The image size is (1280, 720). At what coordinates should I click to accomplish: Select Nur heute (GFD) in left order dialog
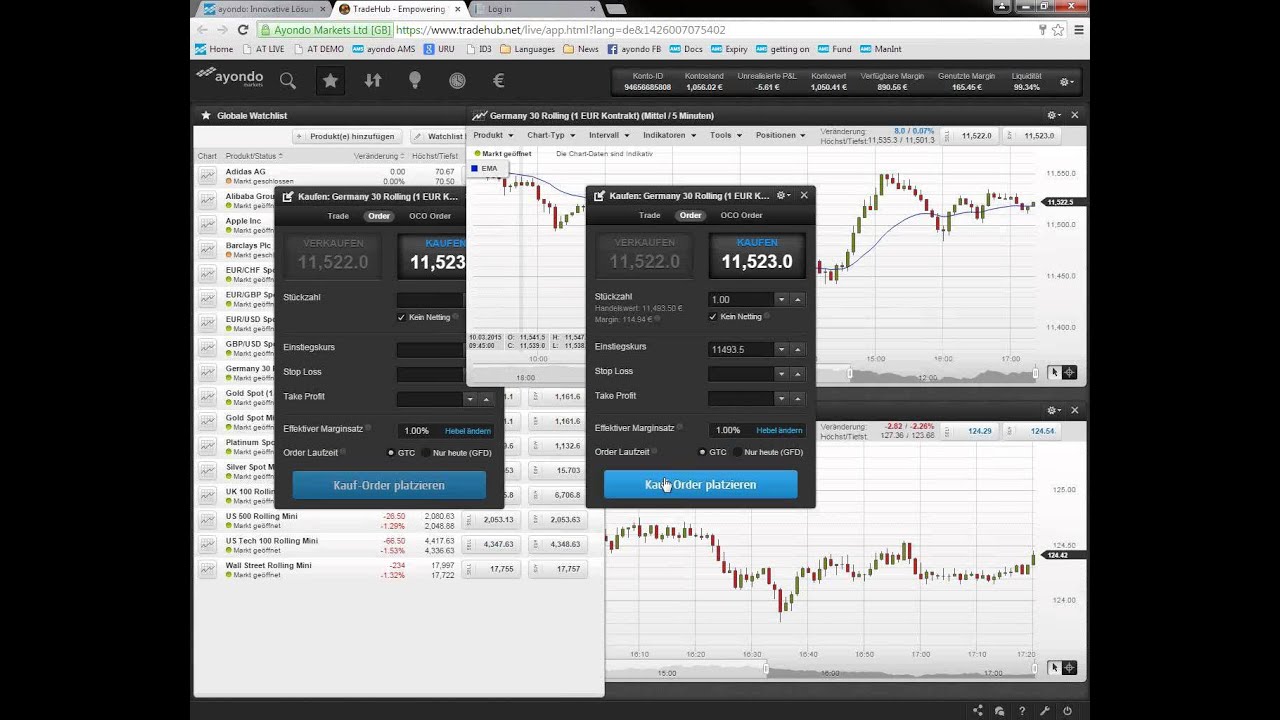pos(425,453)
